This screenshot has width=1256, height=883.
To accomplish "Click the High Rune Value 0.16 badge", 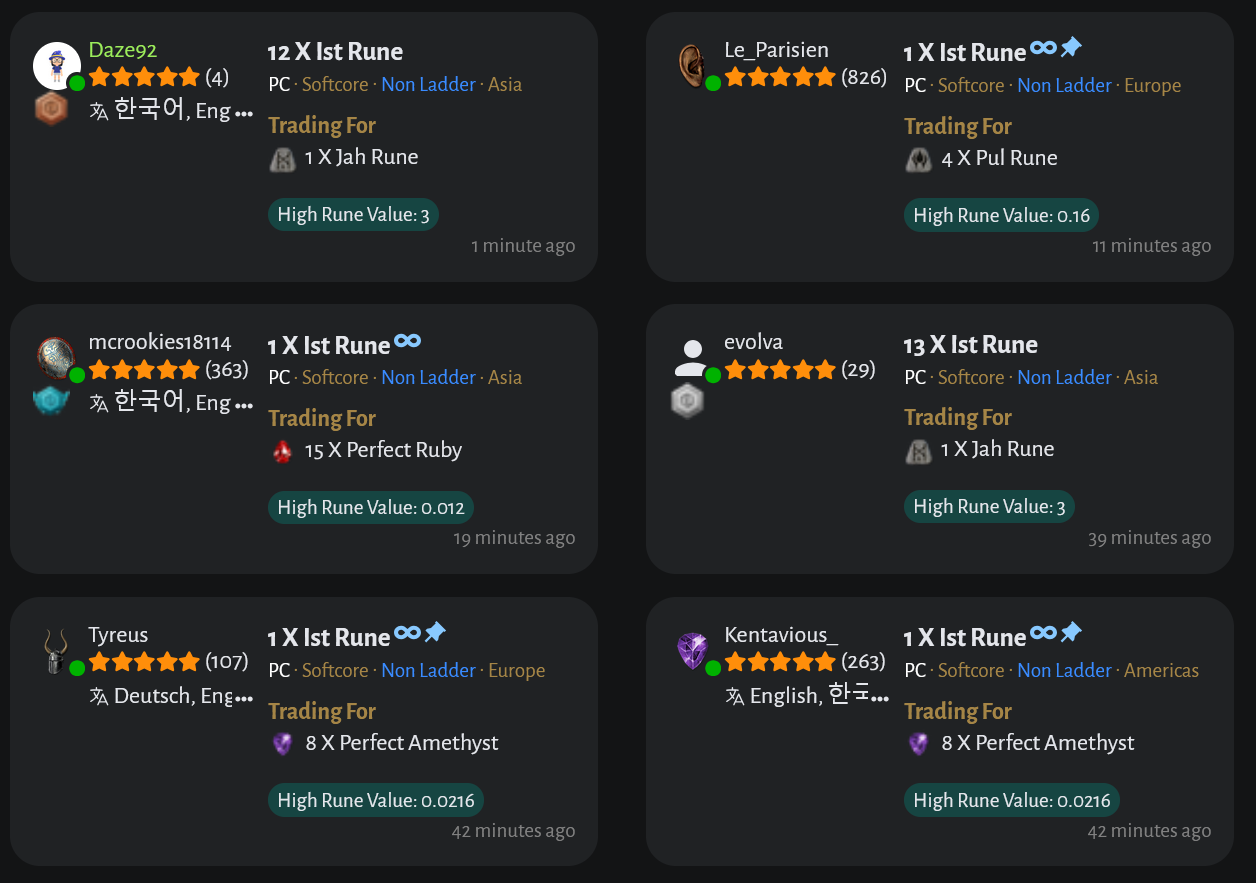I will [1001, 216].
